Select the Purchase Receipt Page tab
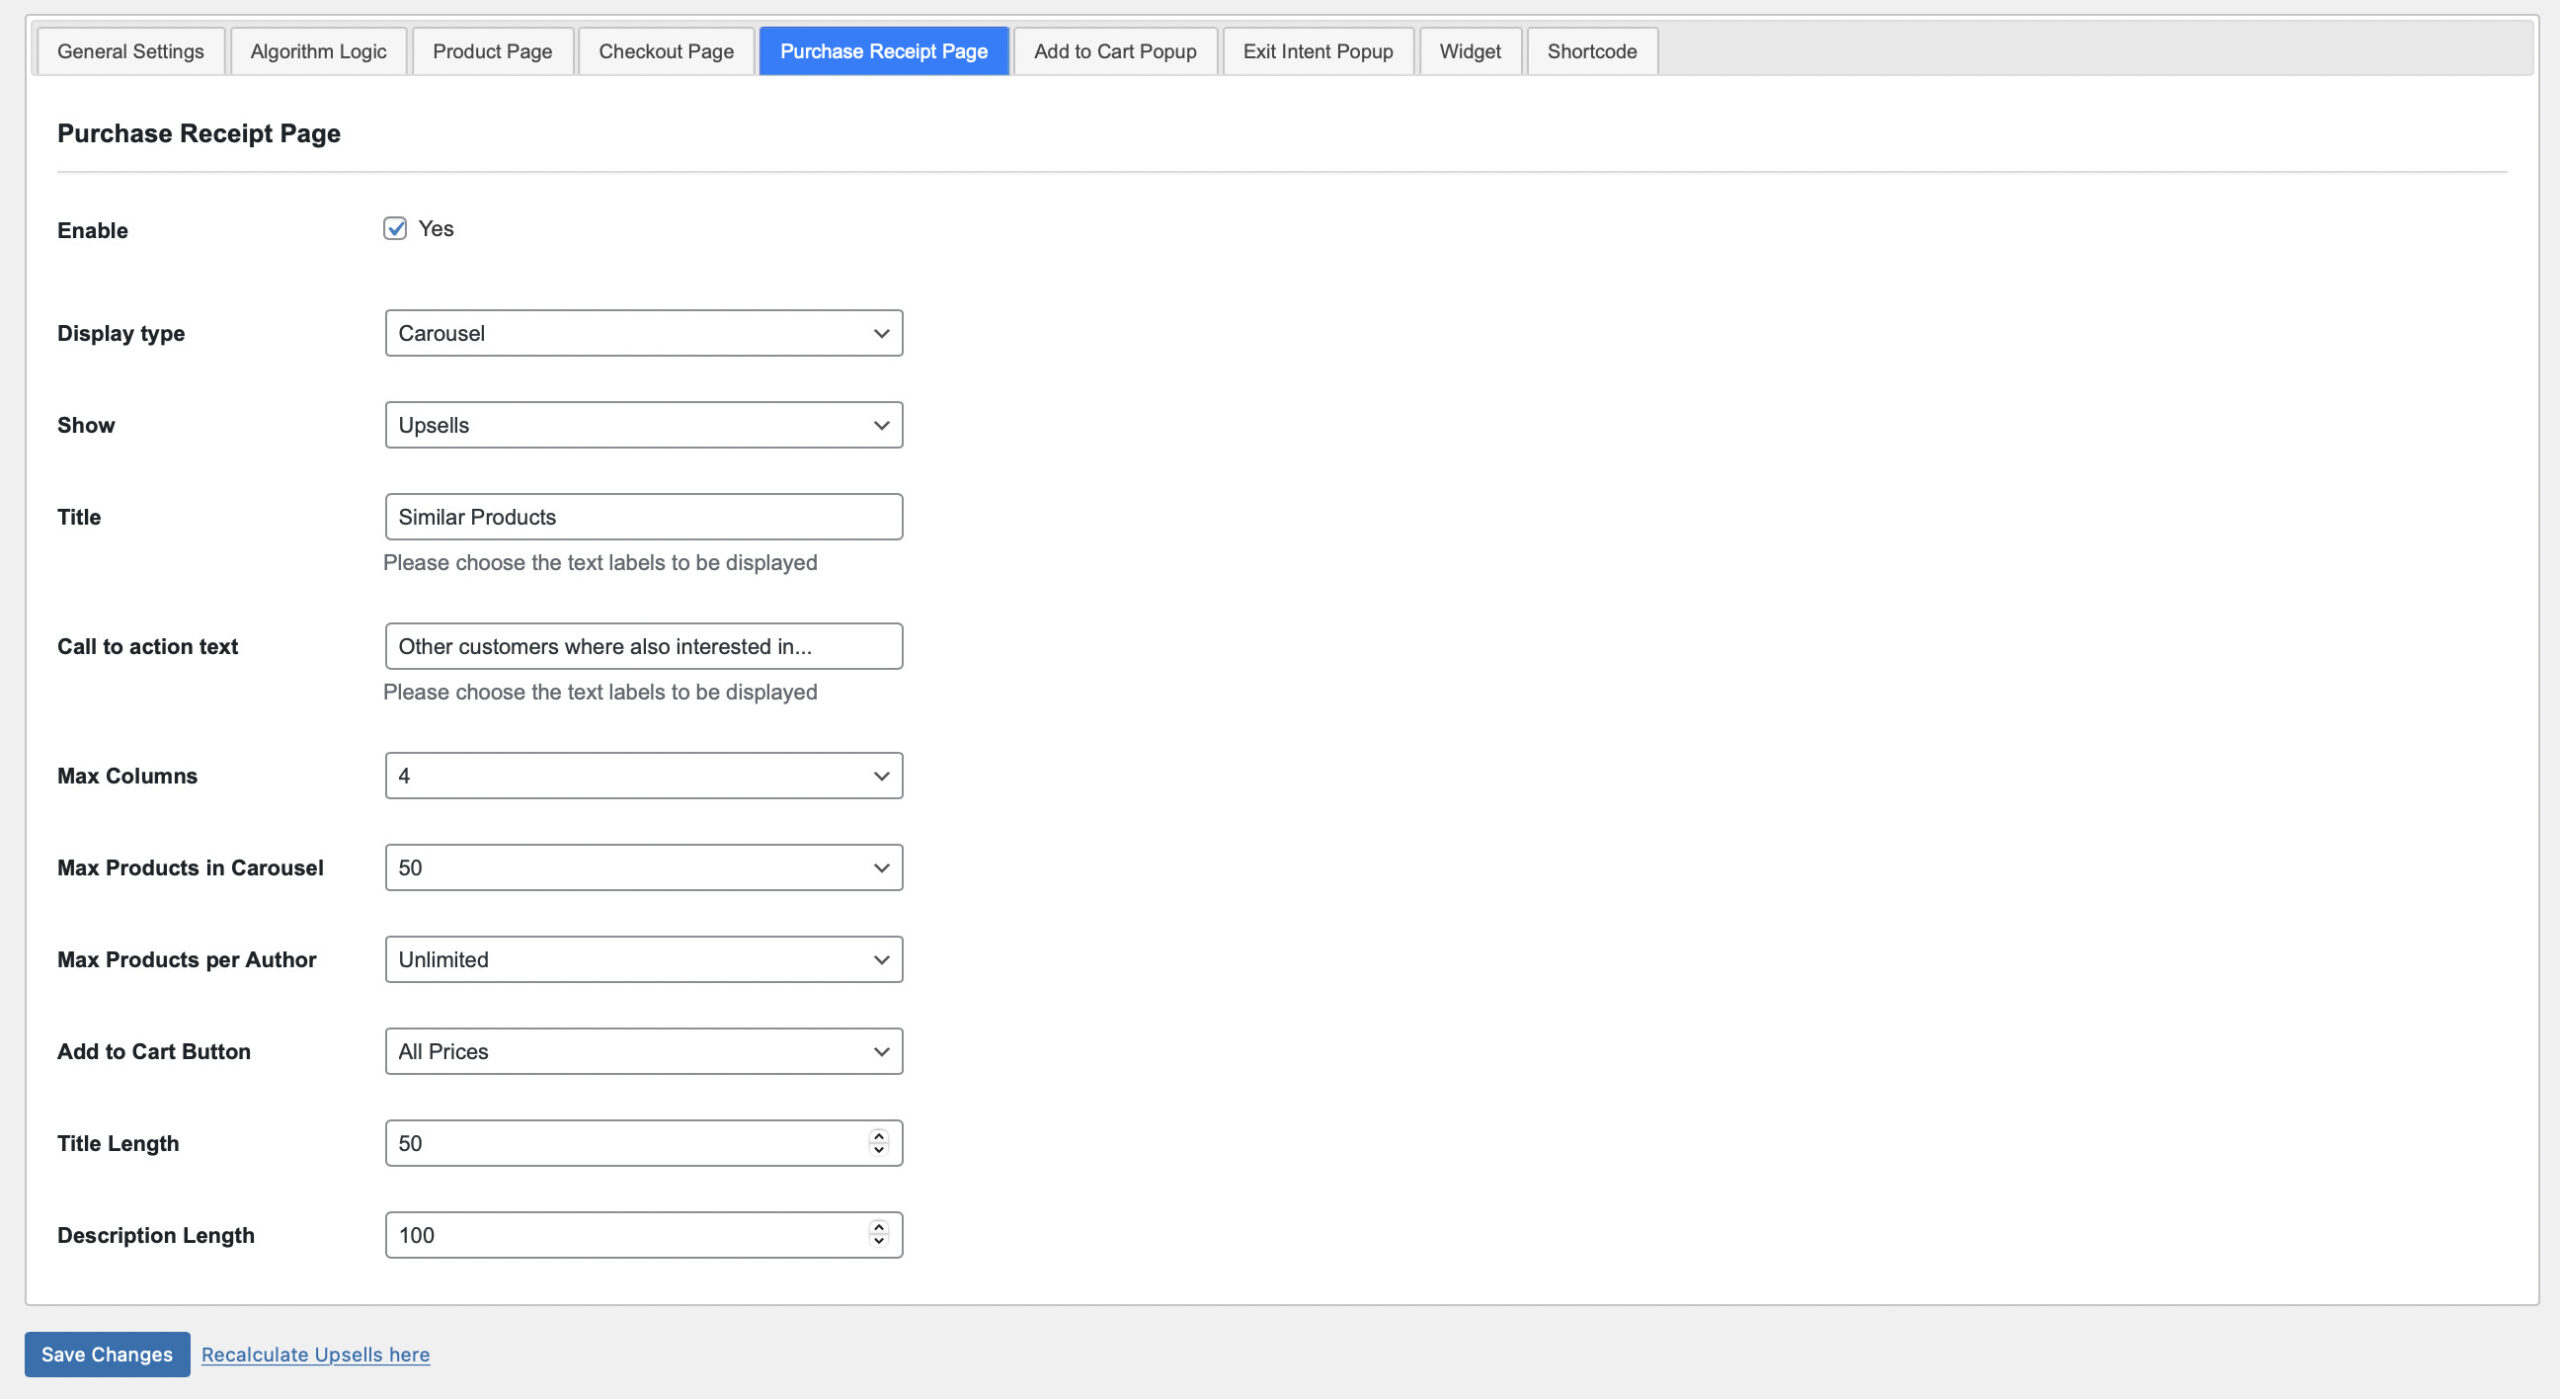This screenshot has width=2560, height=1399. pyautogui.click(x=884, y=51)
